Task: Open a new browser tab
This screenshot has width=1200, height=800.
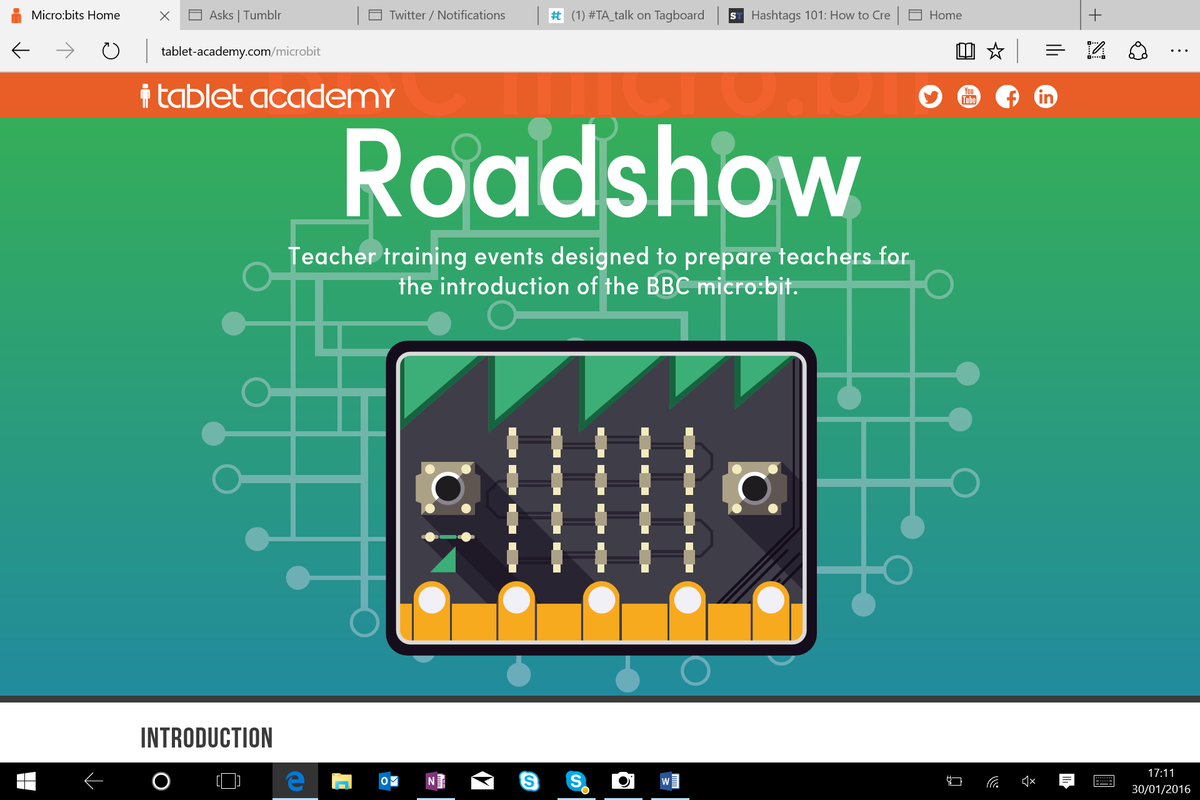Action: pyautogui.click(x=1094, y=15)
